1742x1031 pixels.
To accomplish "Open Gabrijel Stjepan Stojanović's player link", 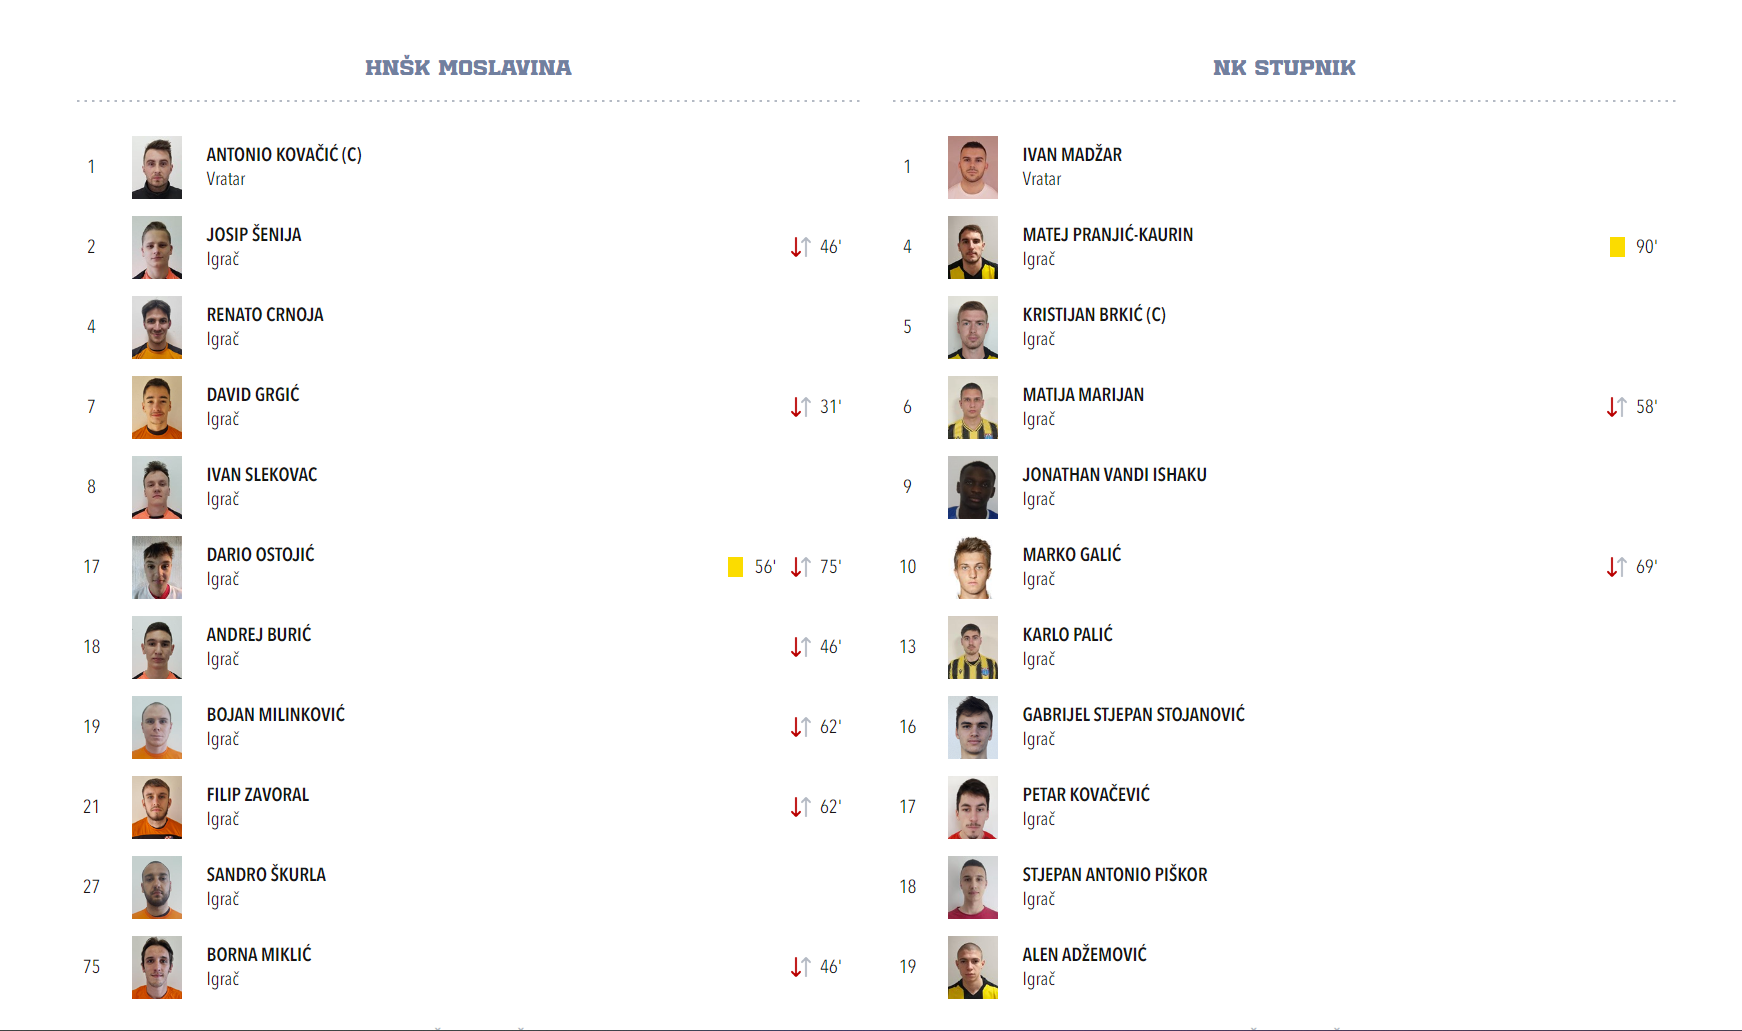I will (x=1133, y=715).
